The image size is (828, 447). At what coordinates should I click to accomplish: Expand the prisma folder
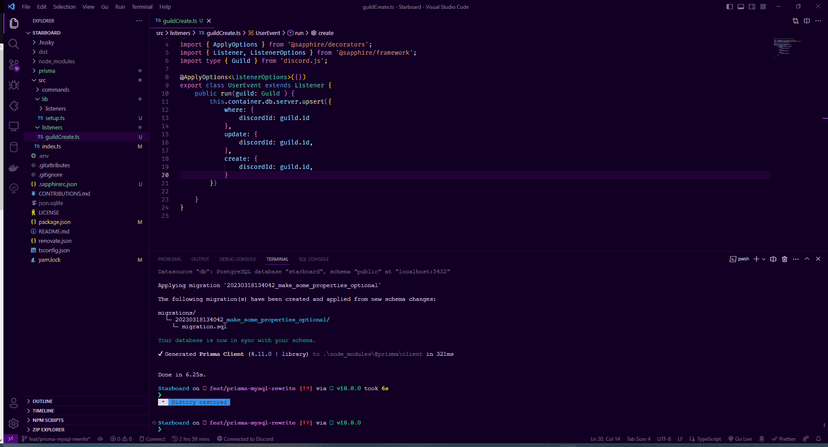pyautogui.click(x=47, y=71)
